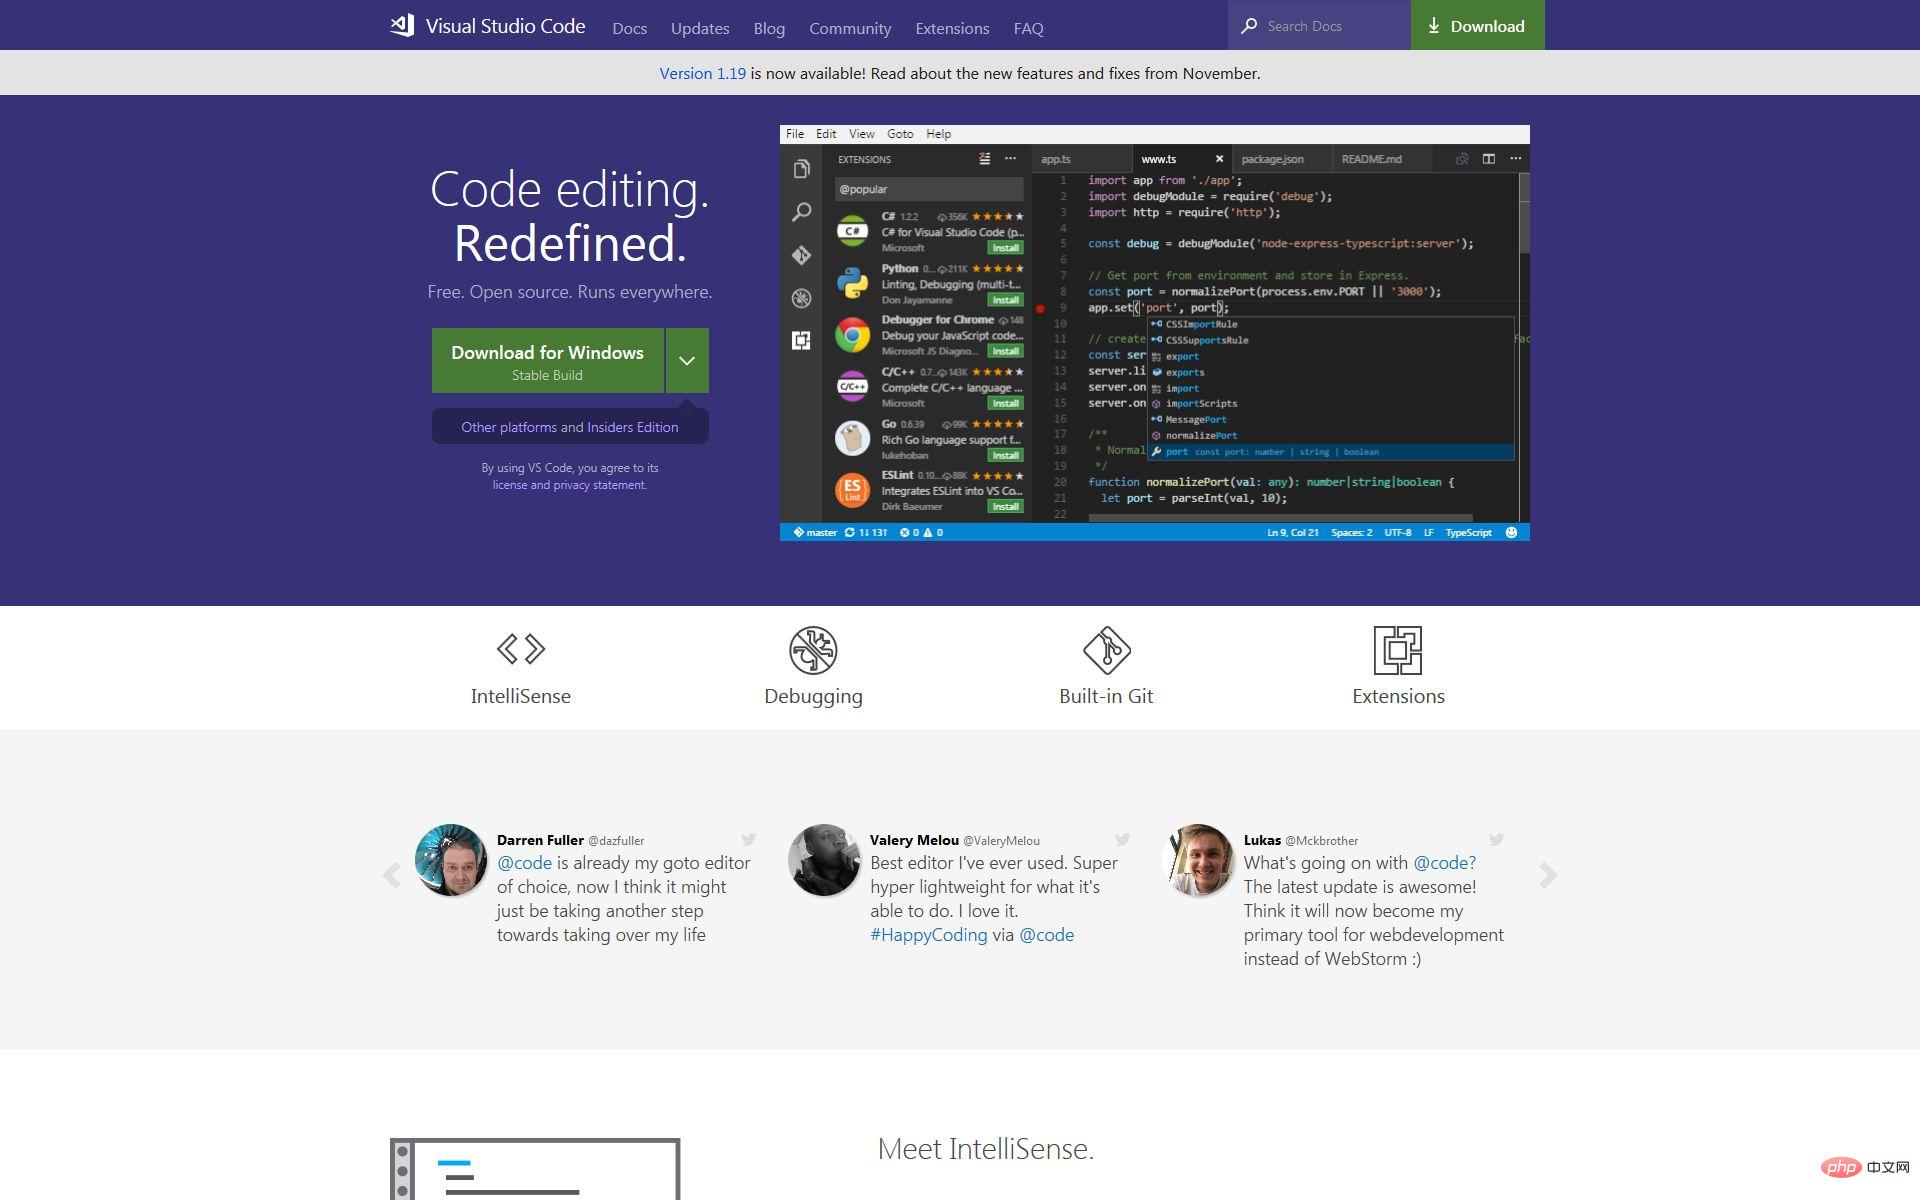This screenshot has height=1200, width=1920.
Task: Open the Version 1.19 release link
Action: coord(702,73)
